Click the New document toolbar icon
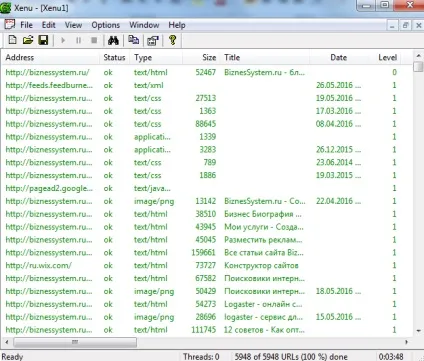 click(x=12, y=40)
